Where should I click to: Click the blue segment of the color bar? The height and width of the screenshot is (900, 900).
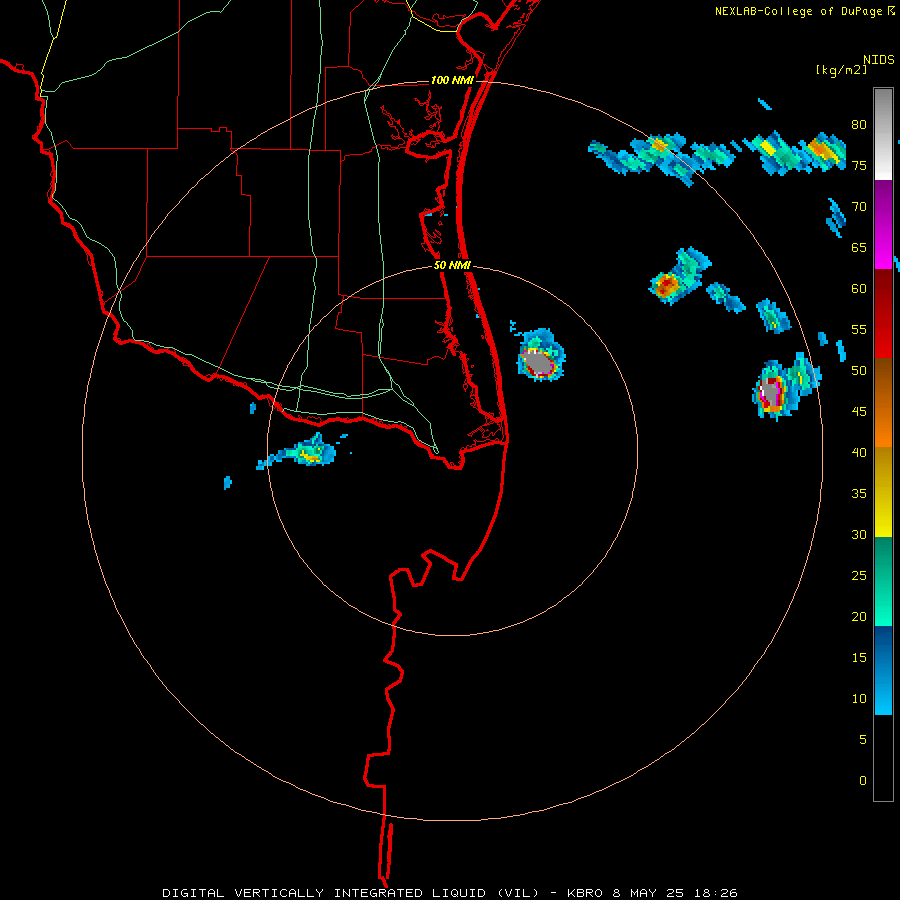[x=883, y=670]
